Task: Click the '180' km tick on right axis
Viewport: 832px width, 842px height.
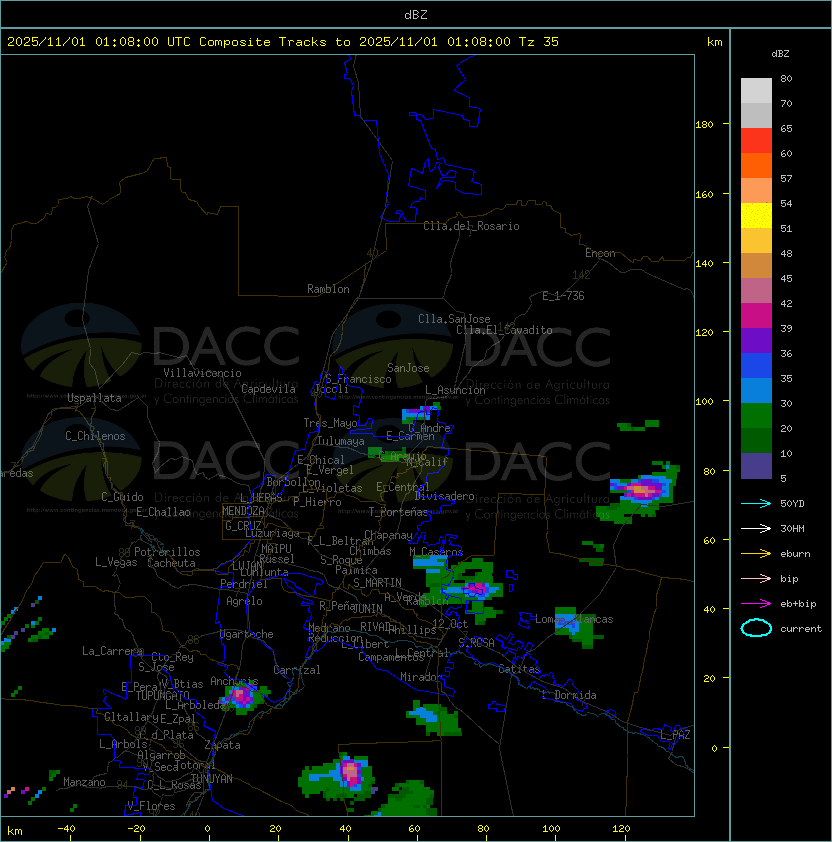Action: tap(704, 125)
